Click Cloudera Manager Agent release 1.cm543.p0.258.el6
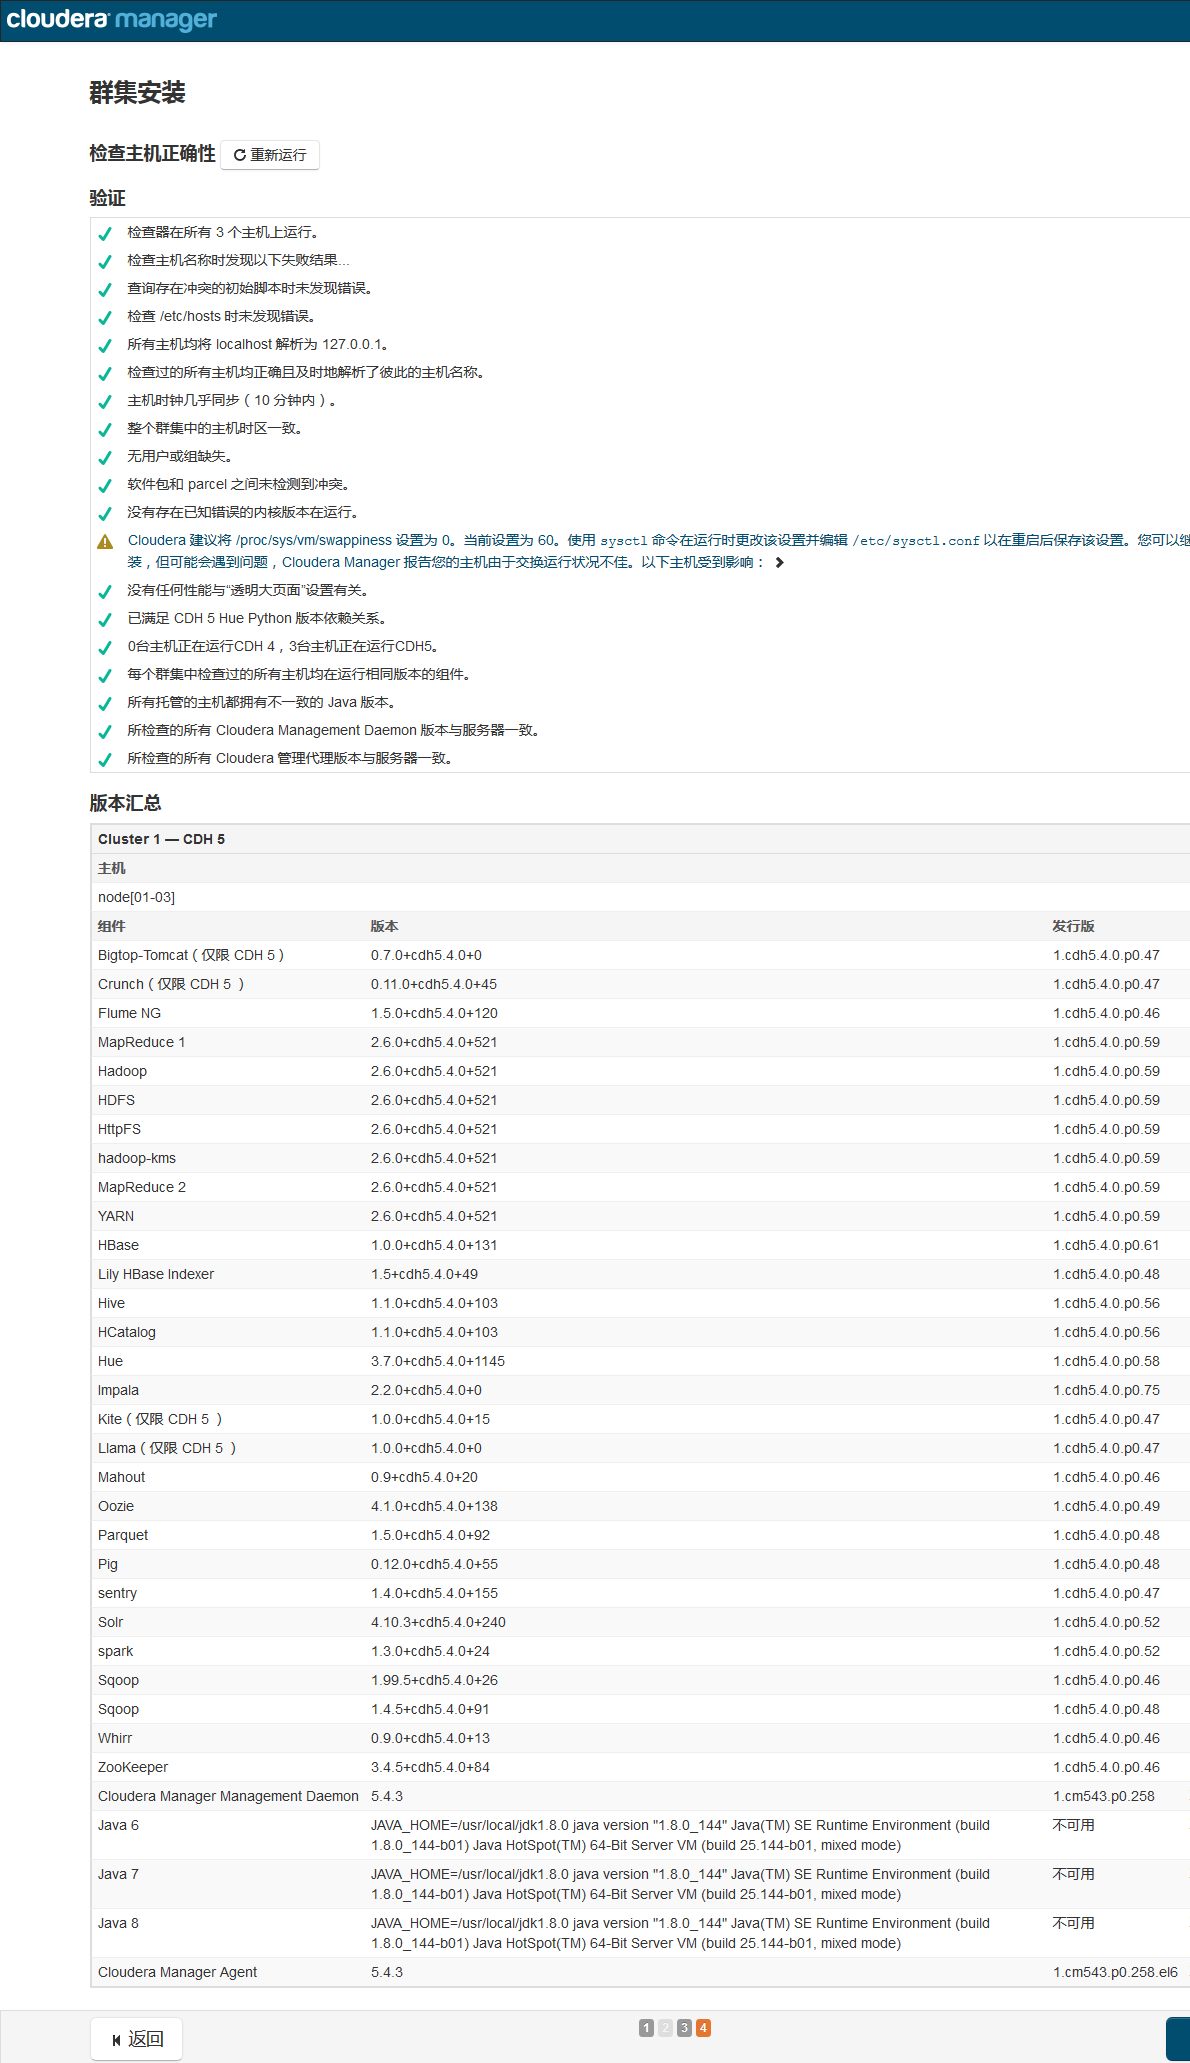The image size is (1190, 2063). [1115, 1972]
